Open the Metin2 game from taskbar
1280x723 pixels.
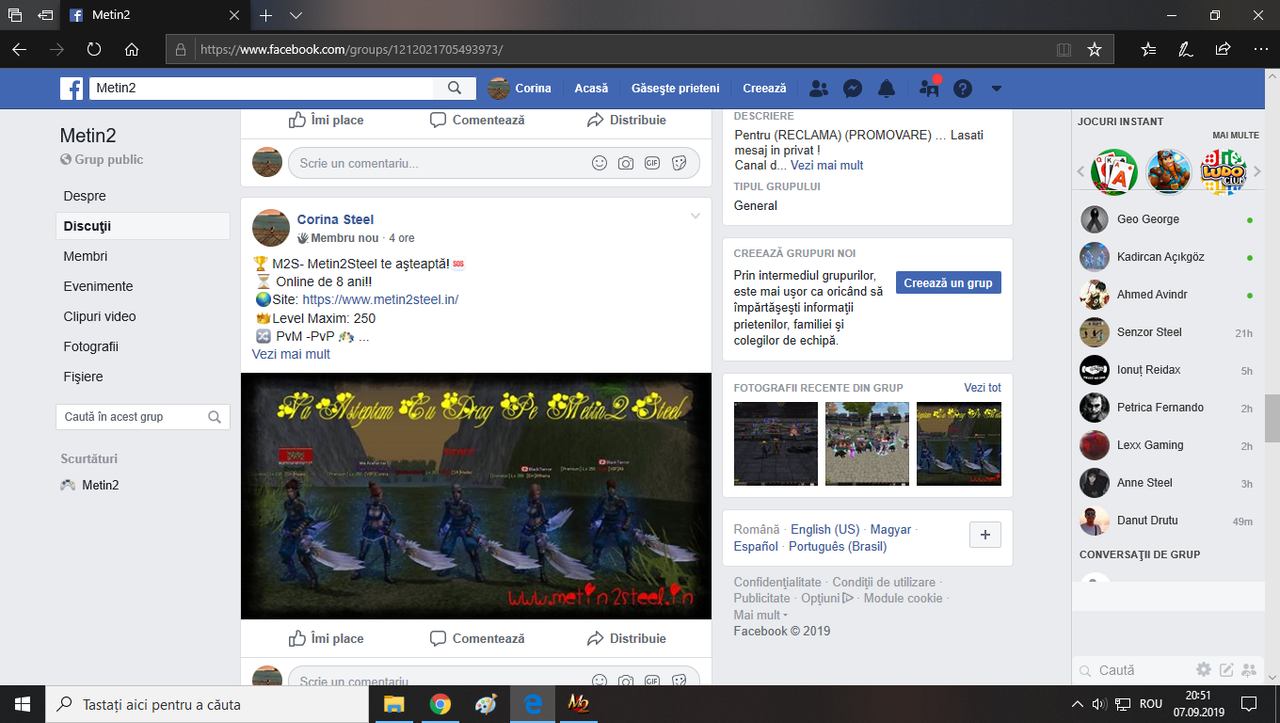point(578,704)
